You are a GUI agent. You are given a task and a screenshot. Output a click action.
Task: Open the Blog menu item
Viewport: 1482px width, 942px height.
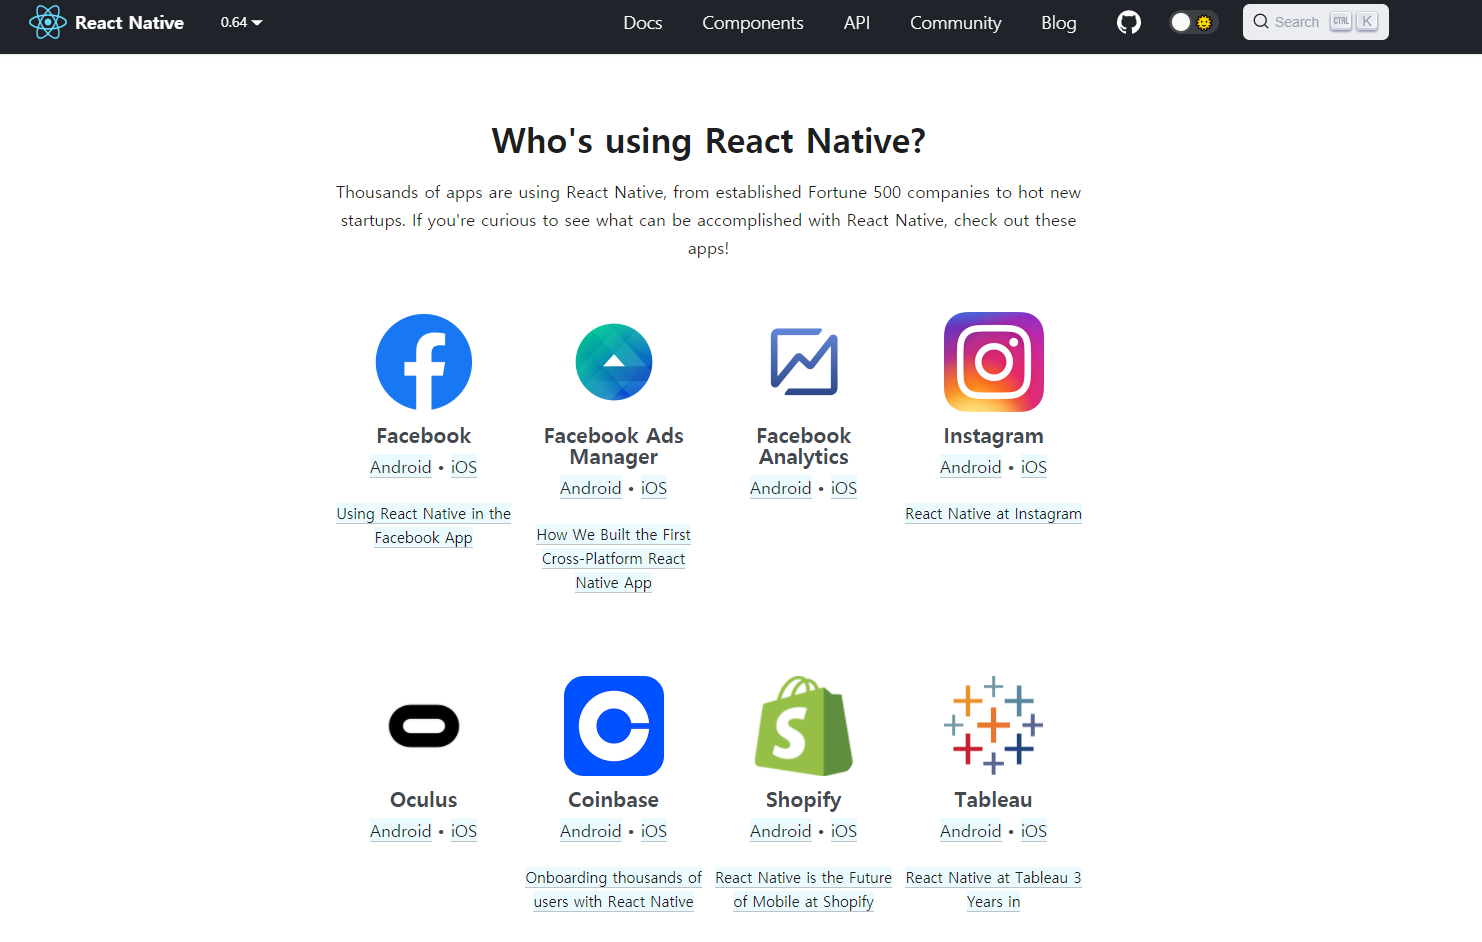coord(1058,22)
